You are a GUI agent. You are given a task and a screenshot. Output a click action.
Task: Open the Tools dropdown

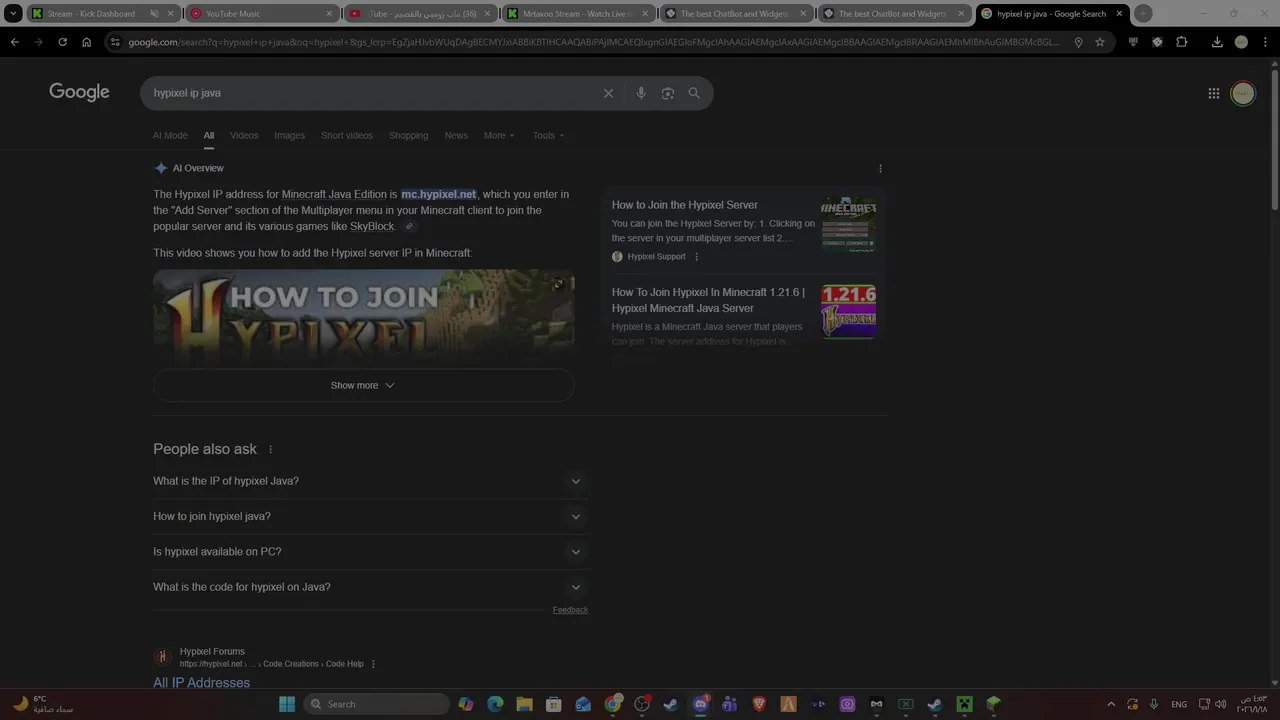pos(548,135)
